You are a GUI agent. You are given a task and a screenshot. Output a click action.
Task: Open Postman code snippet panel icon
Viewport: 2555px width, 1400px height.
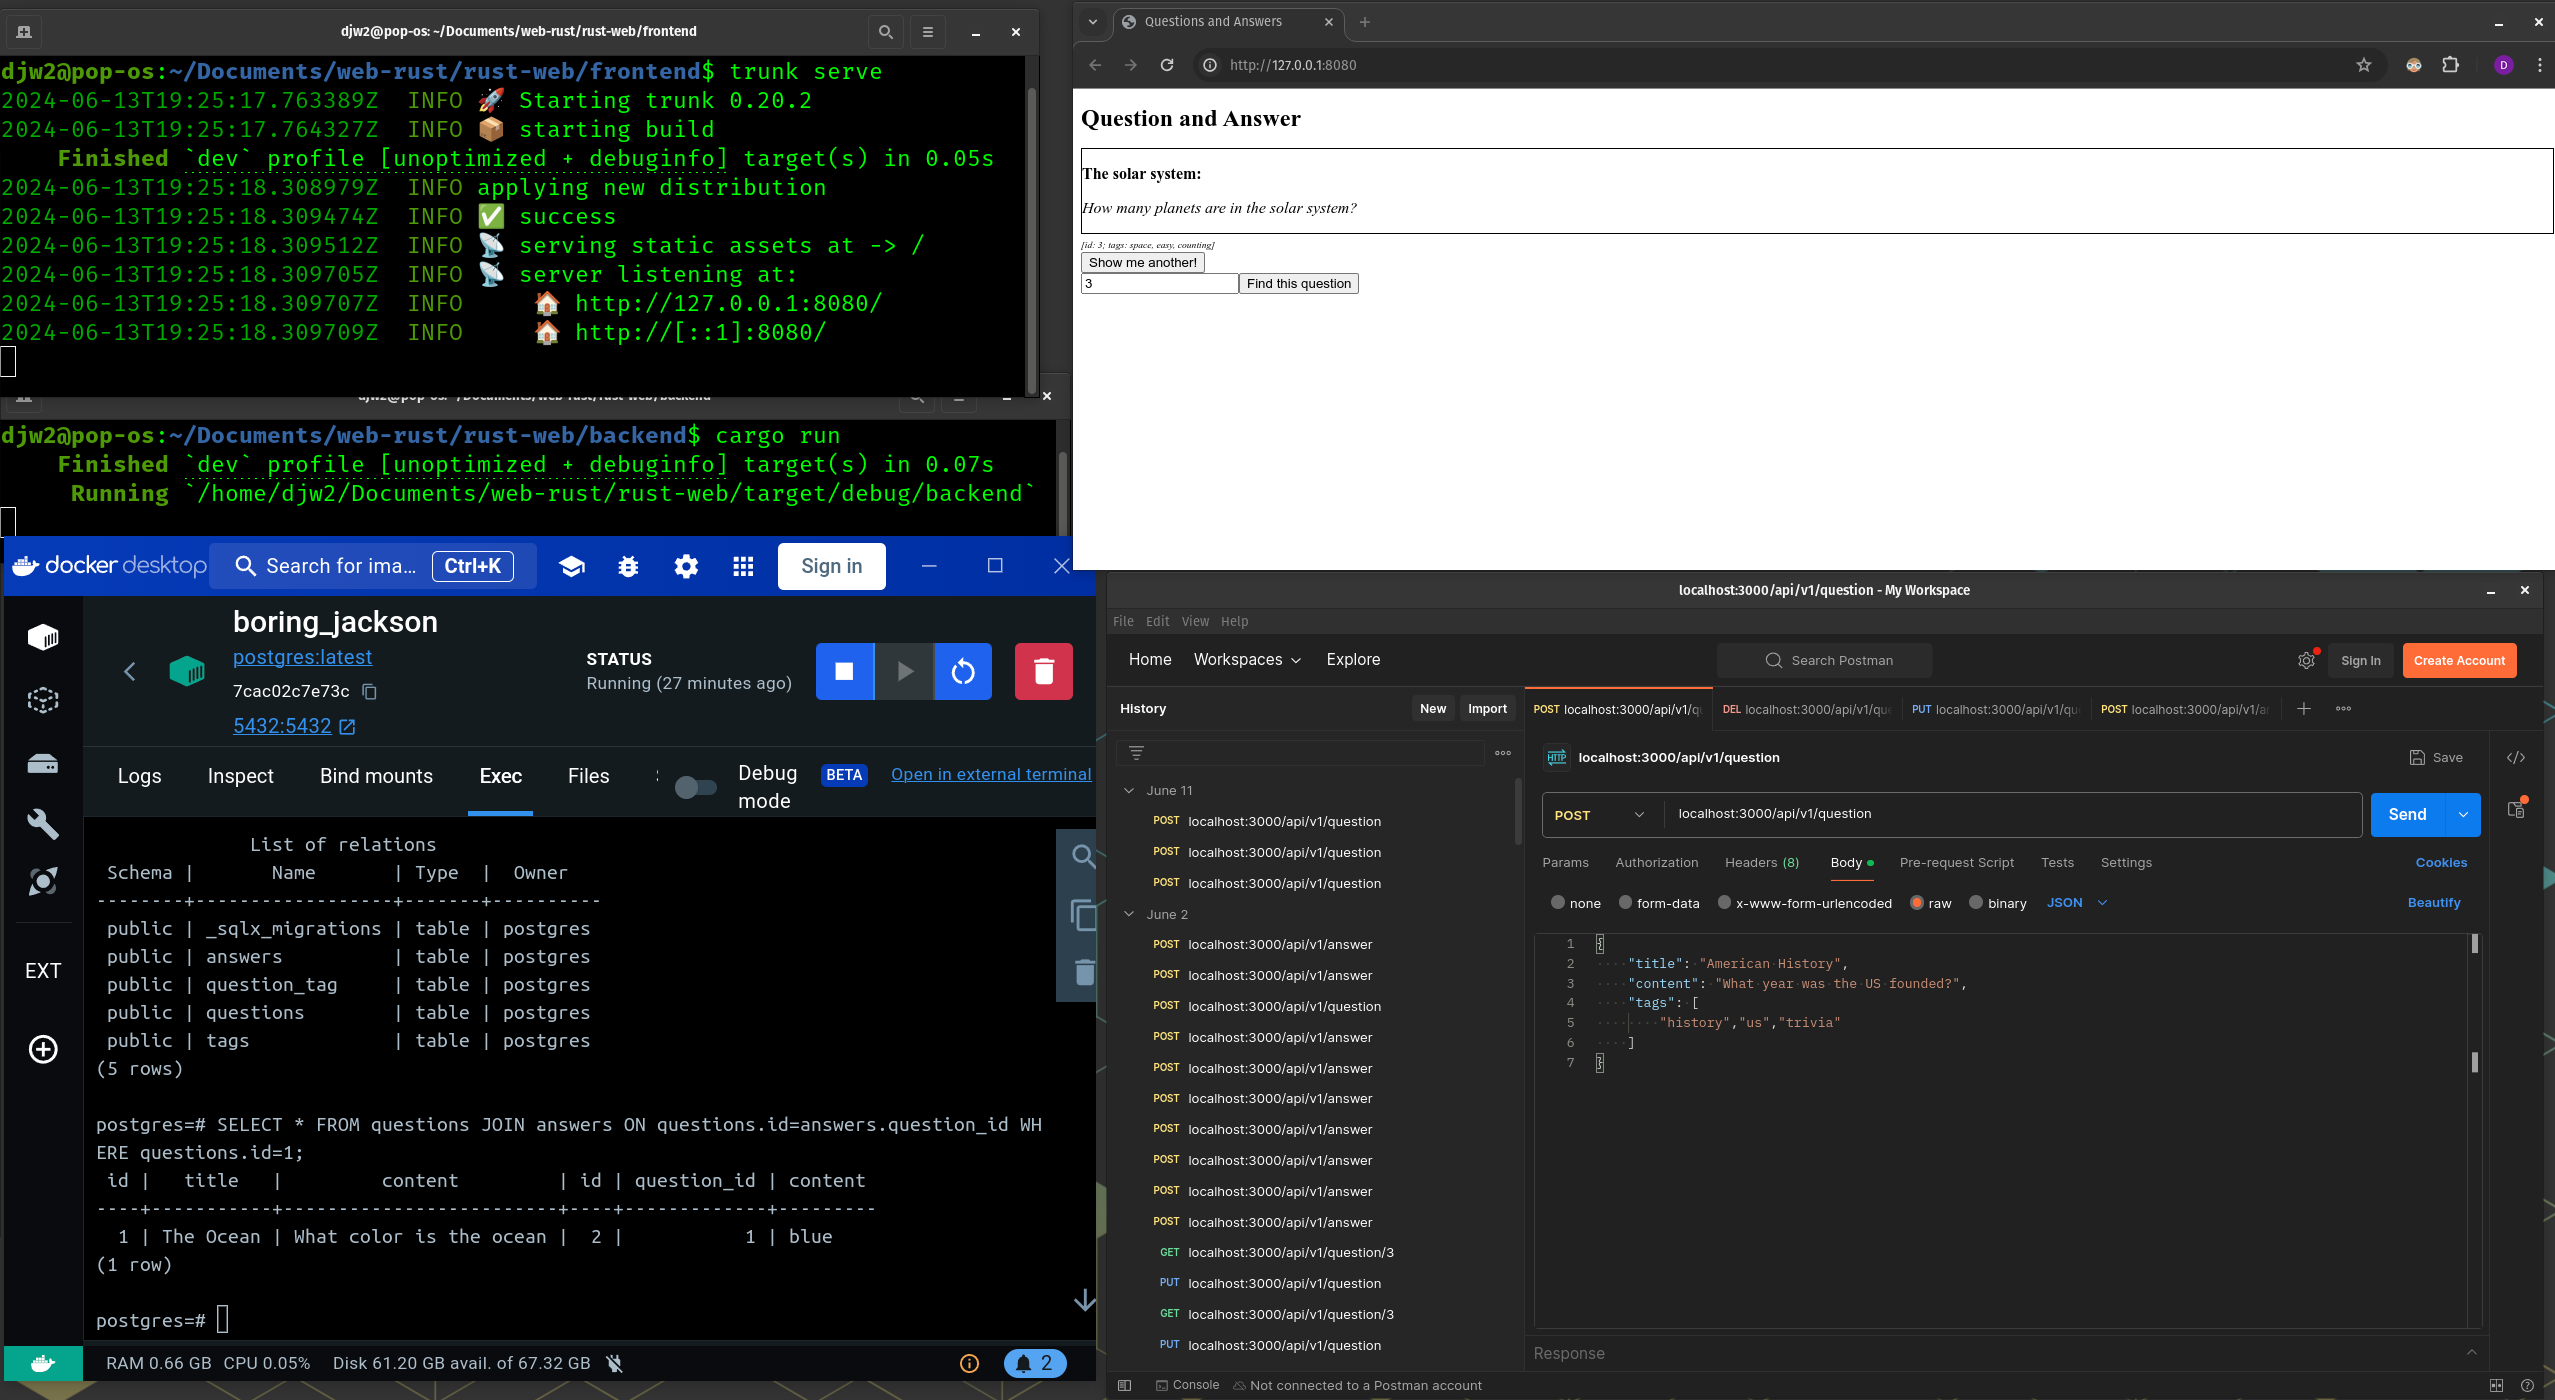coord(2515,758)
